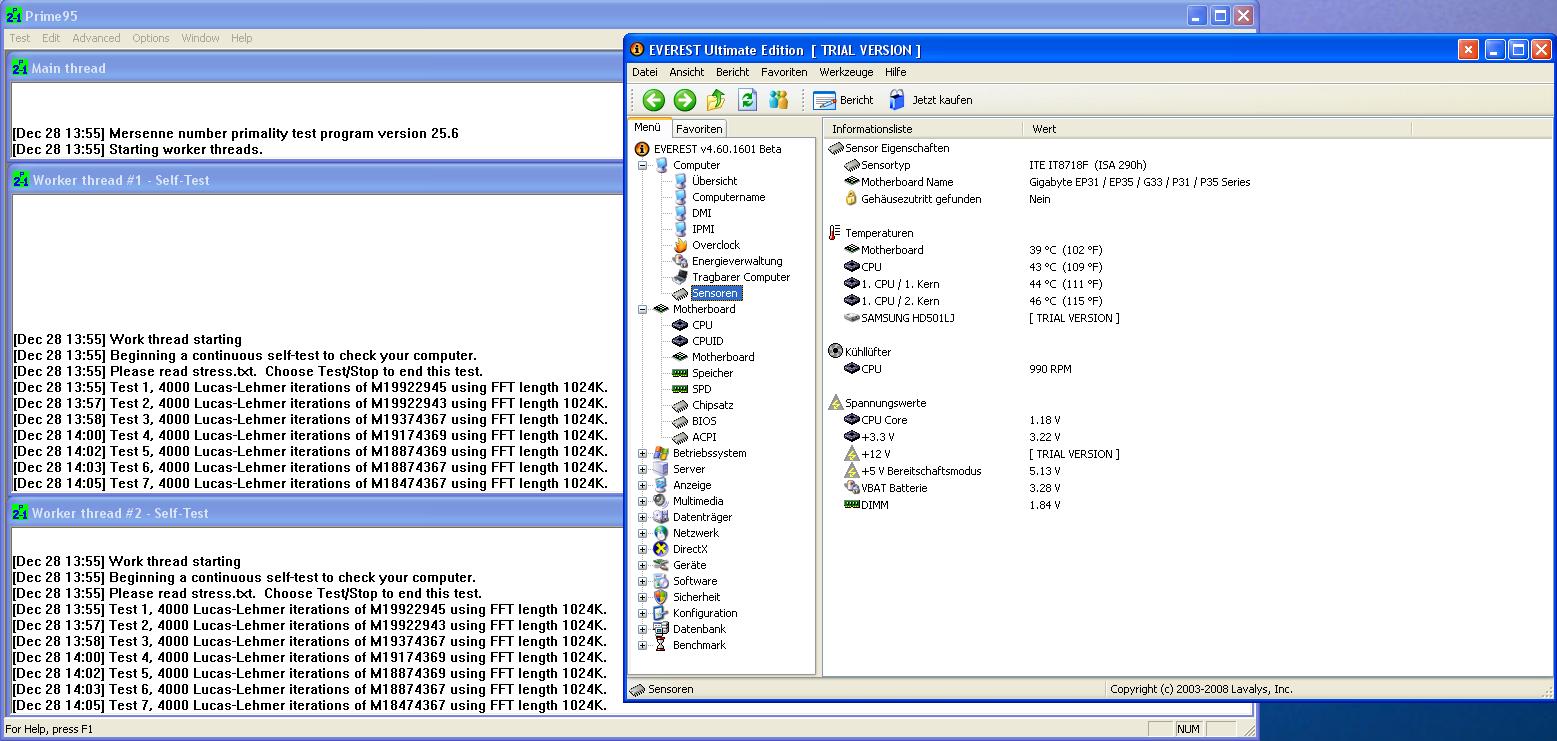Open the Werkzeuge menu in EVEREST
The image size is (1557, 741).
pos(846,72)
